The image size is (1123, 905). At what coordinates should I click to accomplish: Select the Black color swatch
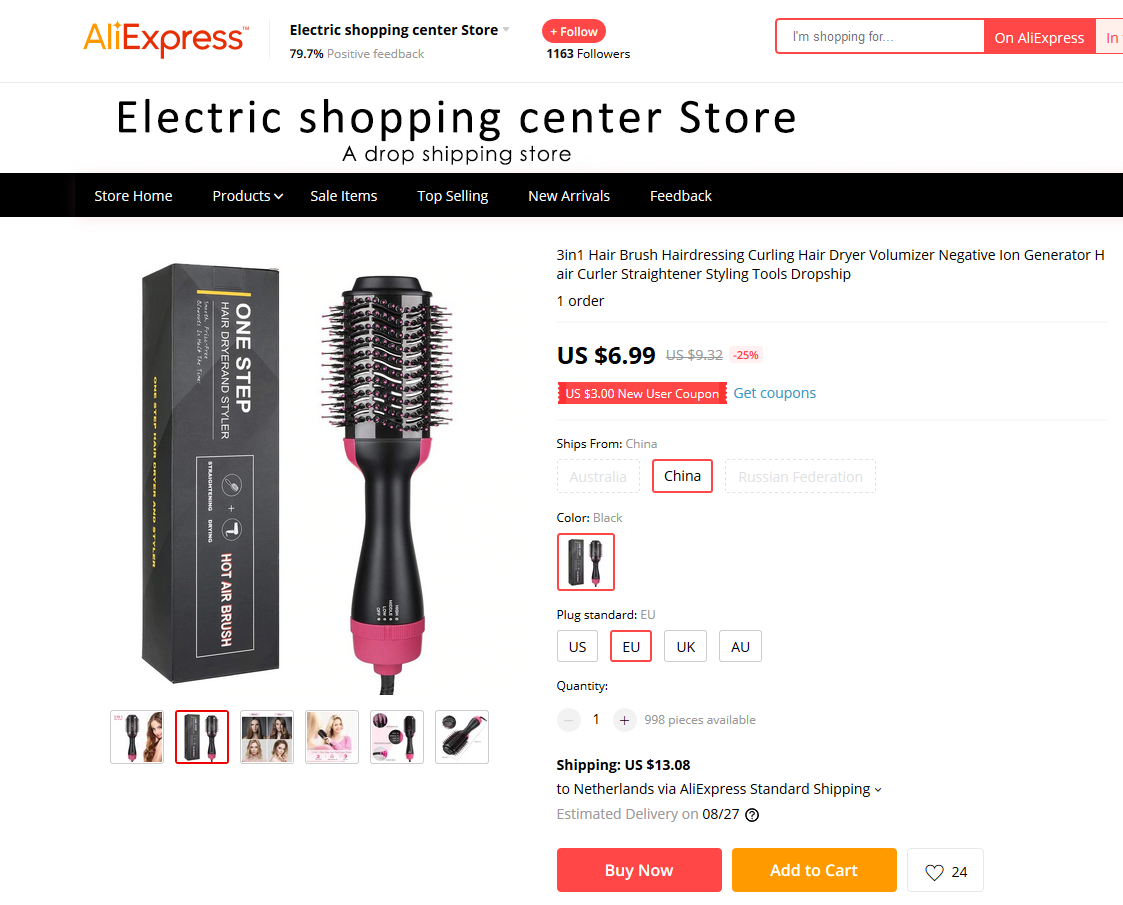click(x=586, y=562)
